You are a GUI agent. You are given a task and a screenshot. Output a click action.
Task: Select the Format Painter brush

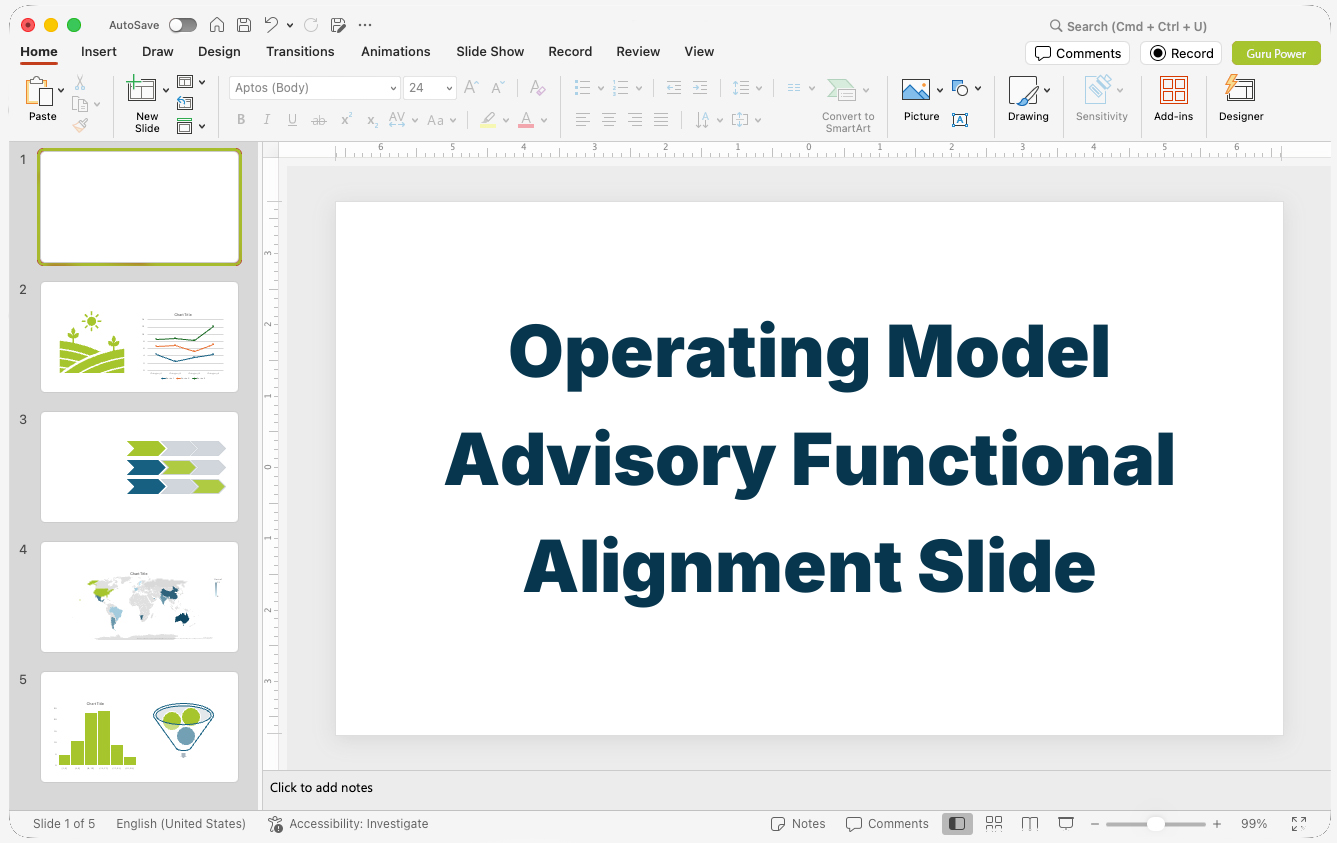pyautogui.click(x=80, y=125)
